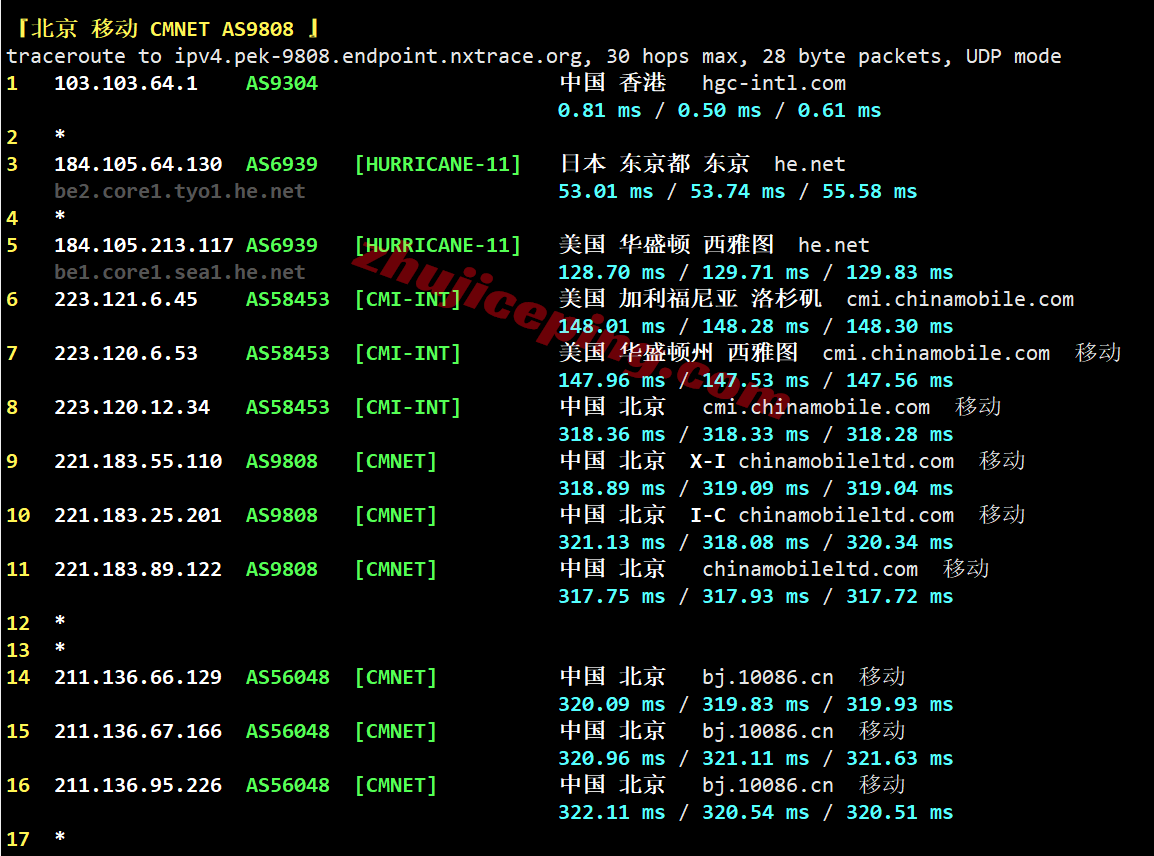
Task: Click hostname be2.core1.tyo1.he.net
Action: tap(180, 191)
